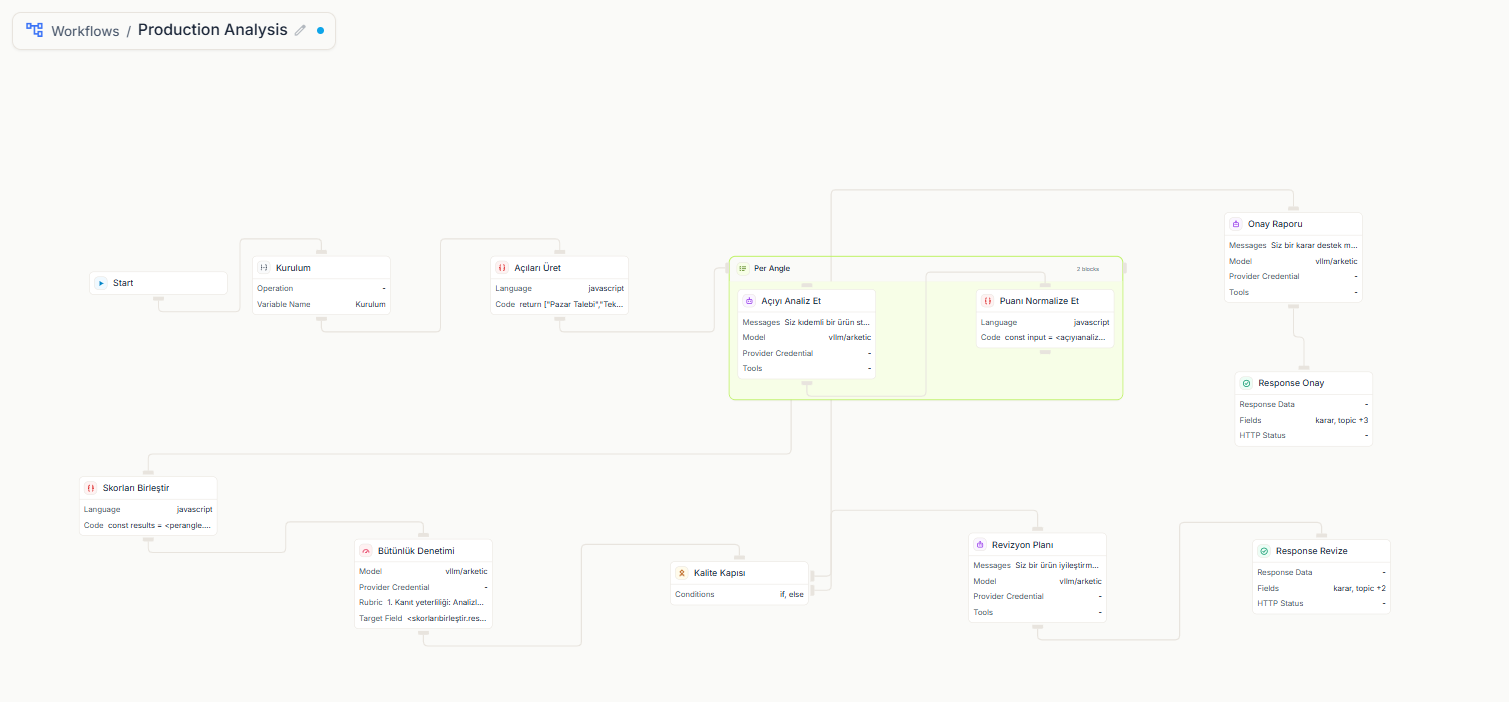Click the Kurulum variable icon
The image size is (1509, 702).
pos(264,268)
